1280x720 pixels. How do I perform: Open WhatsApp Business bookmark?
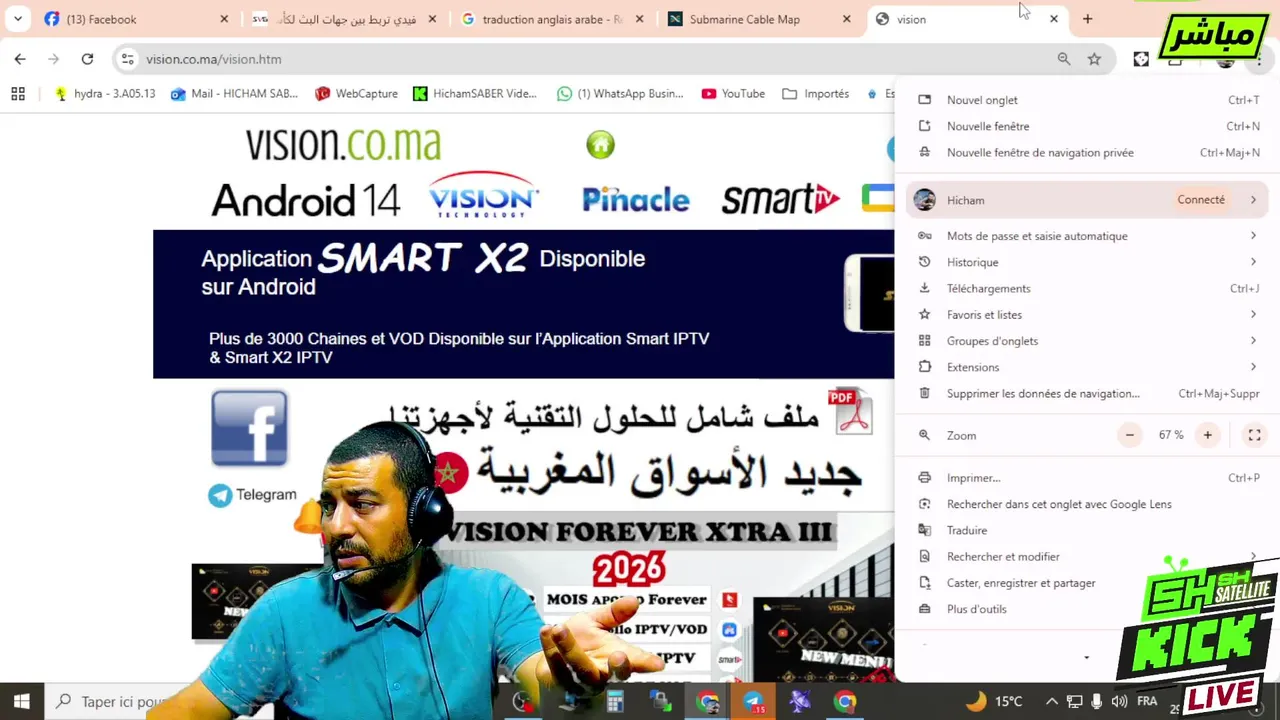pos(620,94)
